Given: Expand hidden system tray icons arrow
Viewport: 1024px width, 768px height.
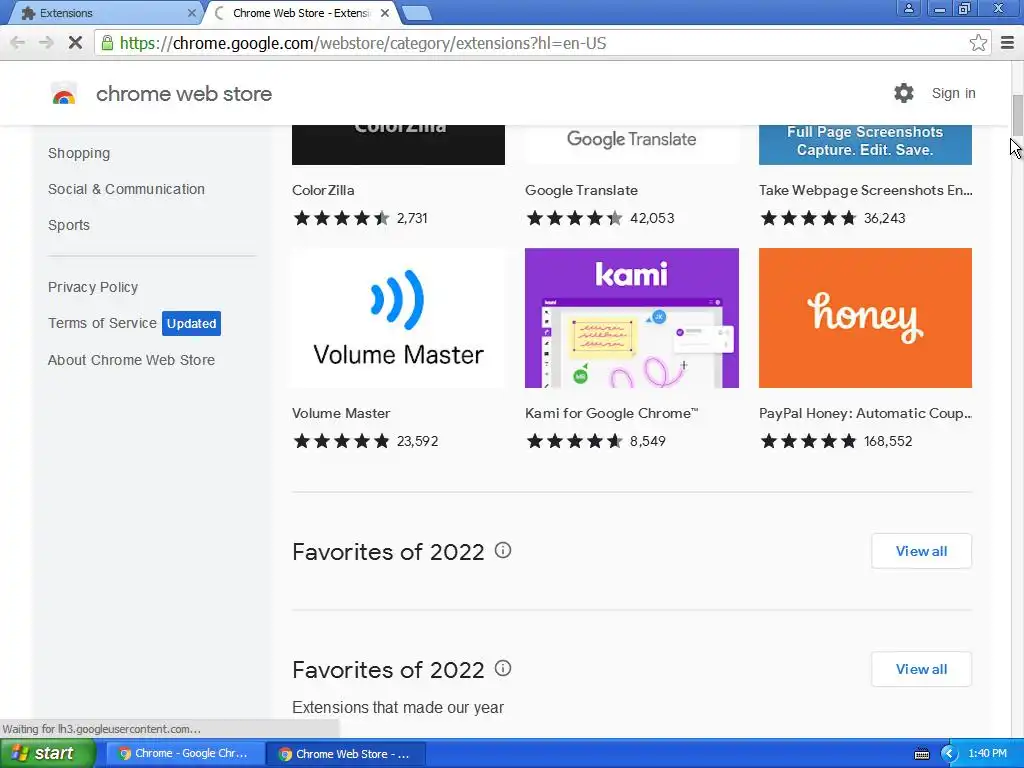Looking at the screenshot, I should click(949, 754).
